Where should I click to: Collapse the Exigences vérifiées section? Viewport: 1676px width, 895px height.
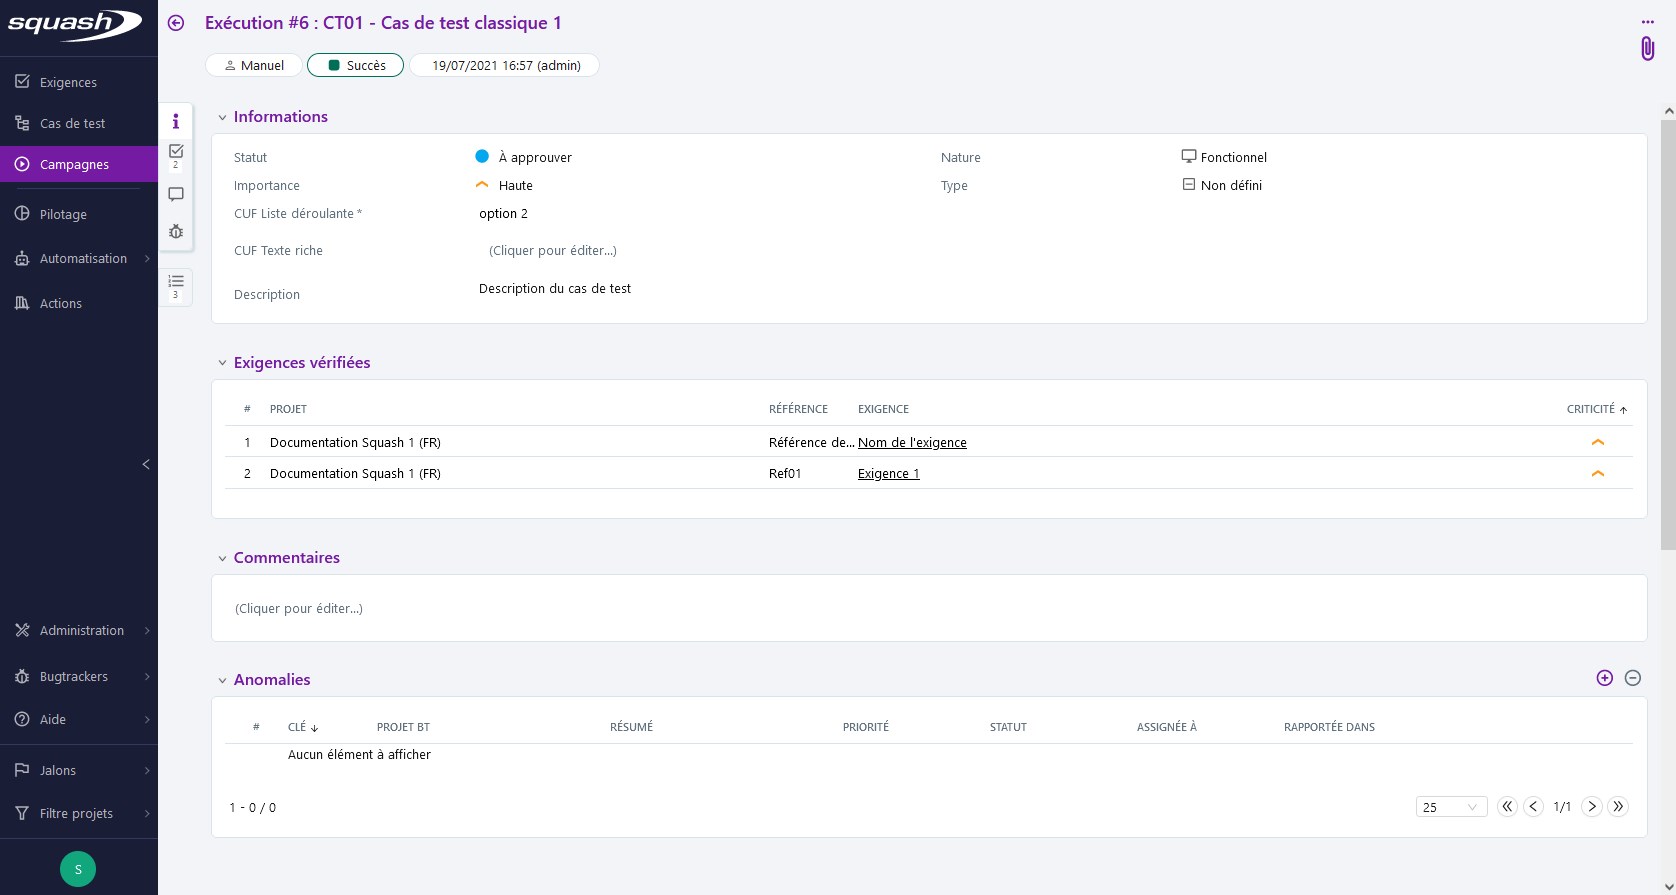tap(222, 363)
